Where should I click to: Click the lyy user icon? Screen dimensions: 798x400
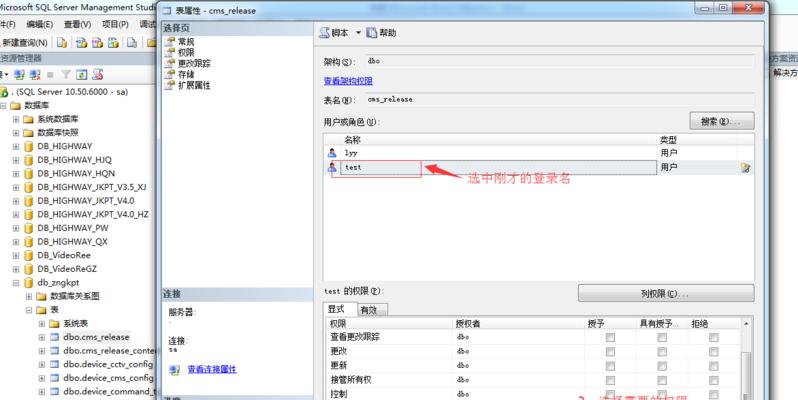pyautogui.click(x=332, y=153)
